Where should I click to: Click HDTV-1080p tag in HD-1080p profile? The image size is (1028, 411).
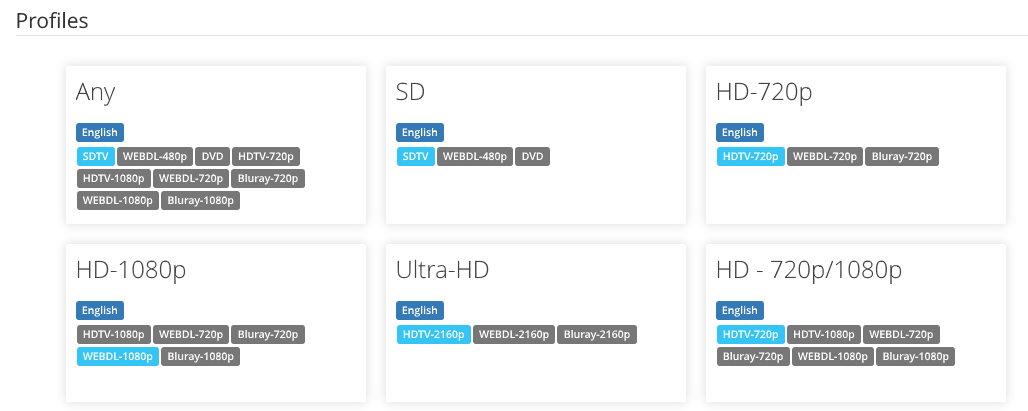tap(114, 335)
